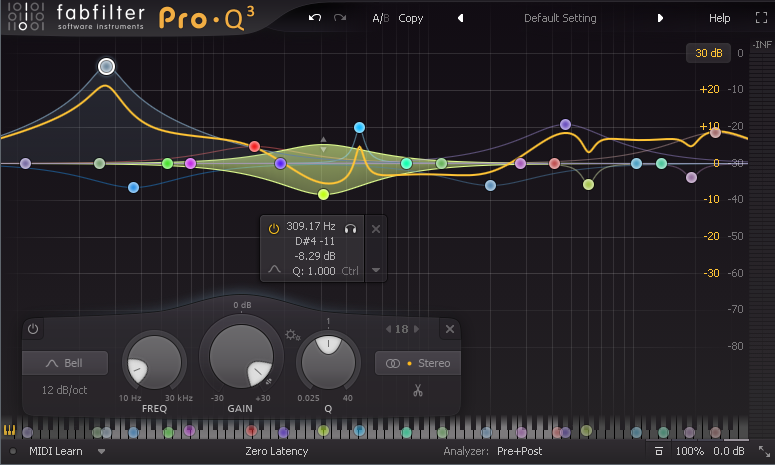Delete band using X in control panel
775x465 pixels.
tap(450, 329)
